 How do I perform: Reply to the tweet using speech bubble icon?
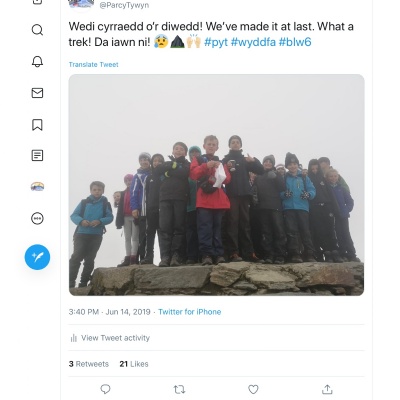click(x=105, y=389)
